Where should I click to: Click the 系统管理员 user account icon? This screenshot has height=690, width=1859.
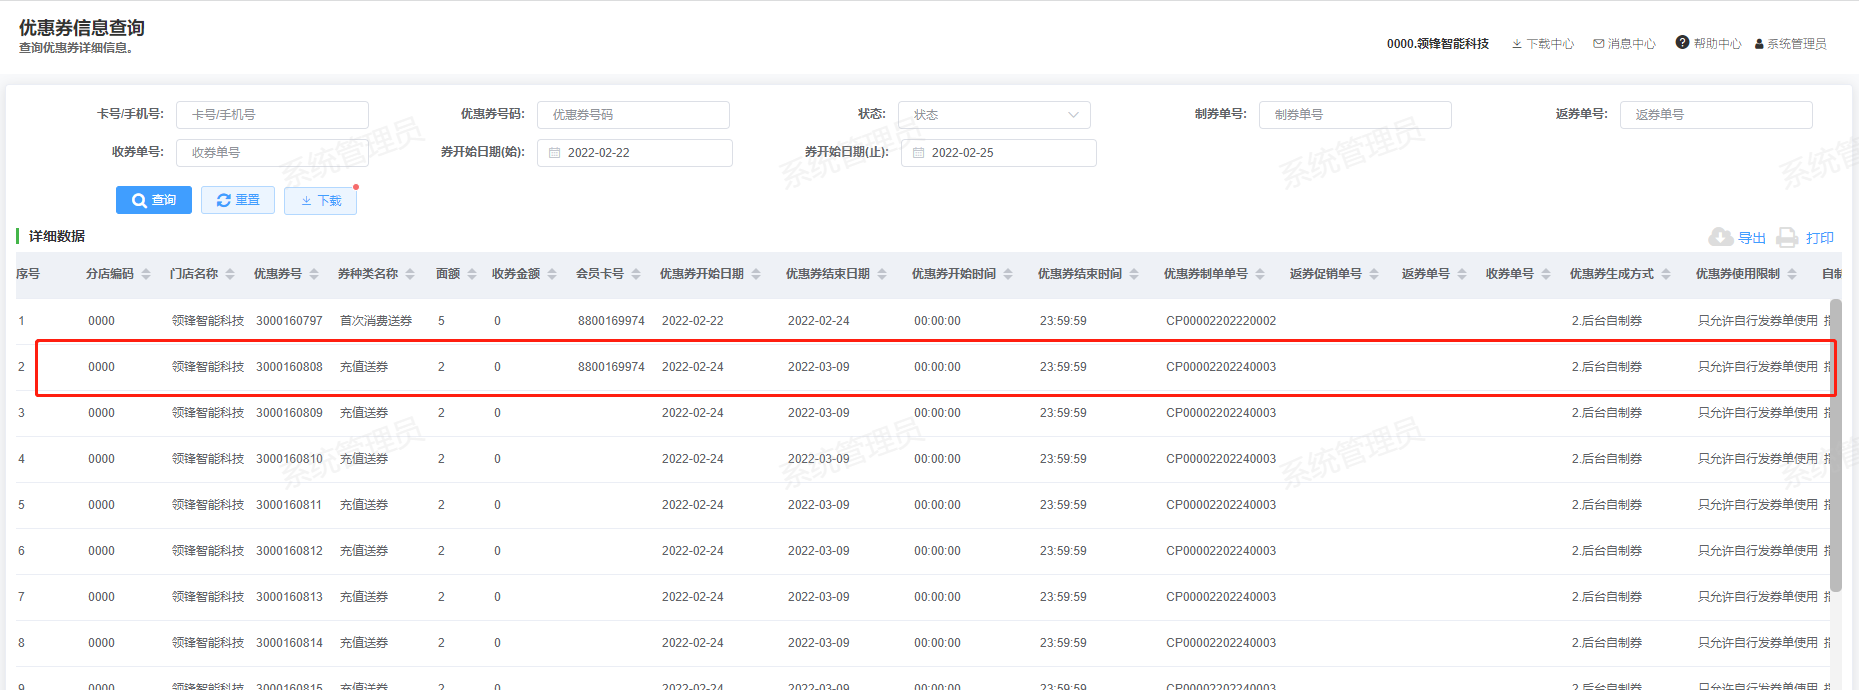click(x=1759, y=44)
